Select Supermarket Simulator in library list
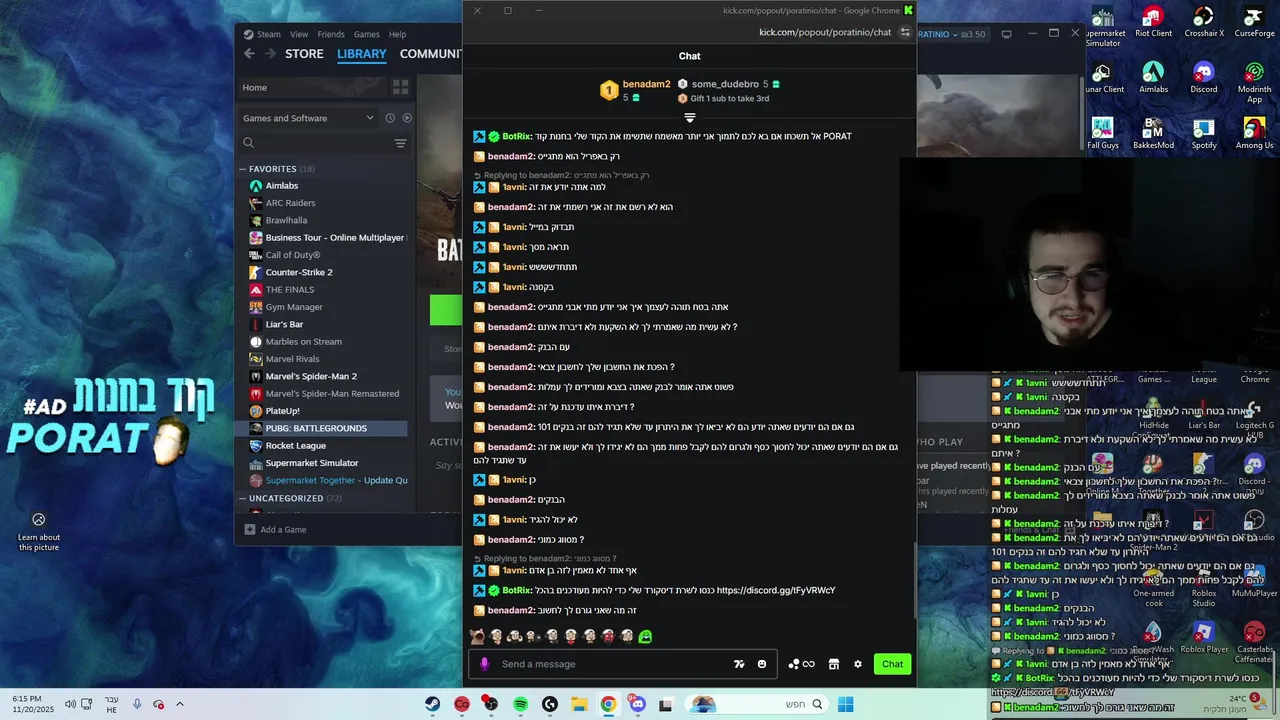The width and height of the screenshot is (1280, 720). (311, 463)
